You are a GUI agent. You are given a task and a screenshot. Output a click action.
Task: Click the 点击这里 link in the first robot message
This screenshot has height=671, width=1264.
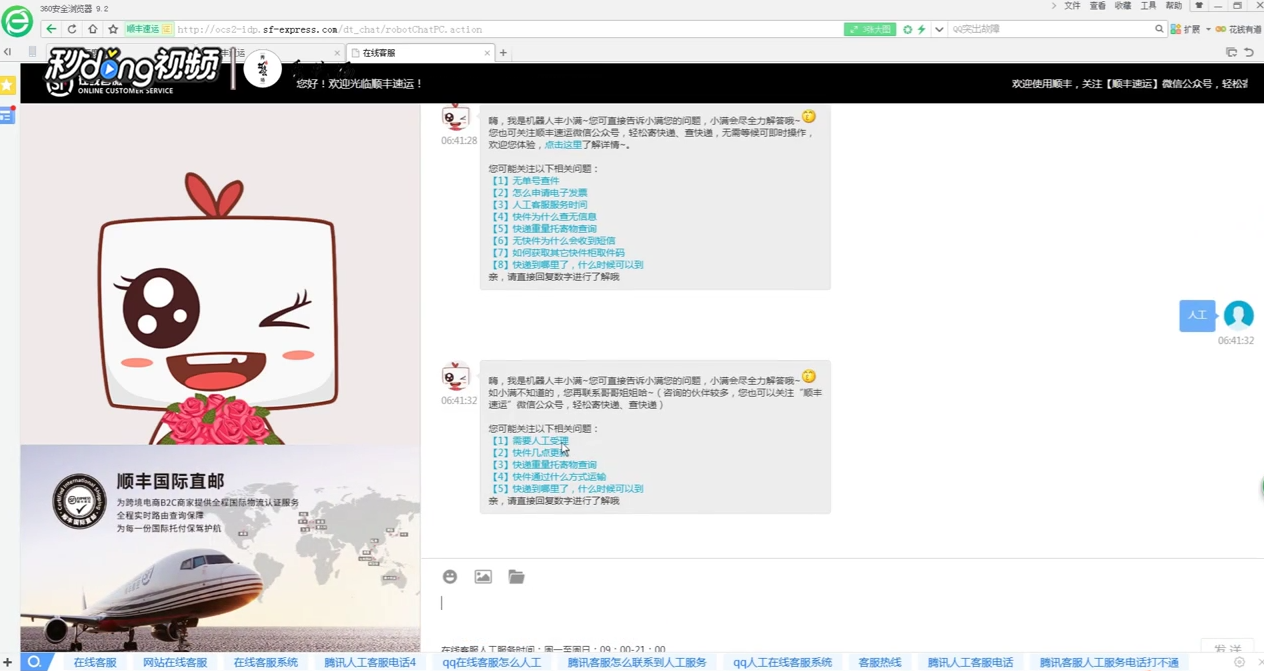coord(563,145)
